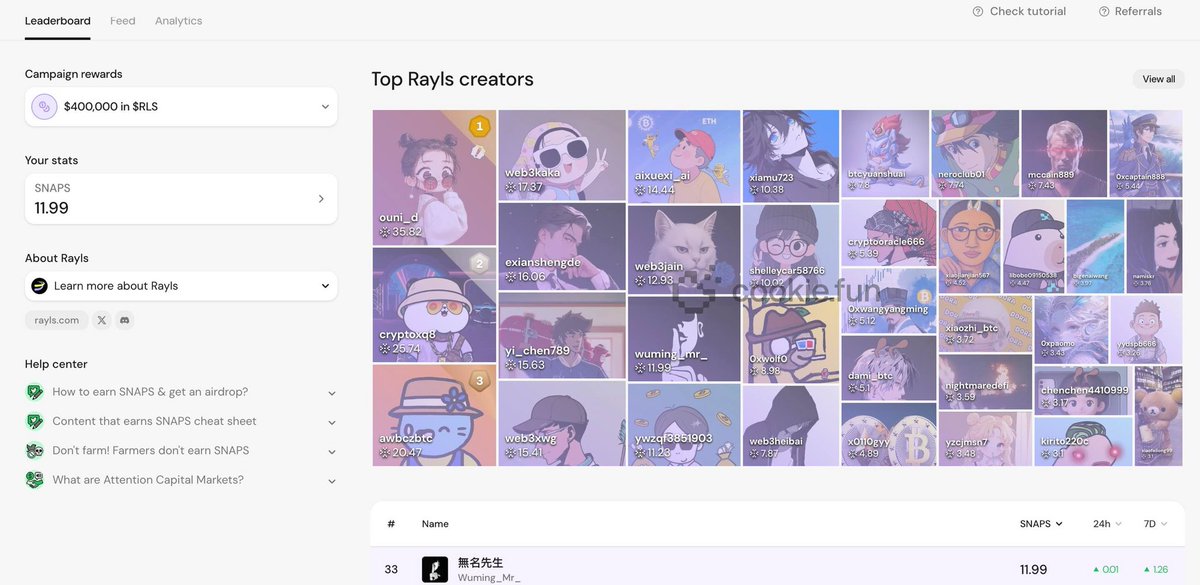
Task: Click the View all button
Action: (1158, 79)
